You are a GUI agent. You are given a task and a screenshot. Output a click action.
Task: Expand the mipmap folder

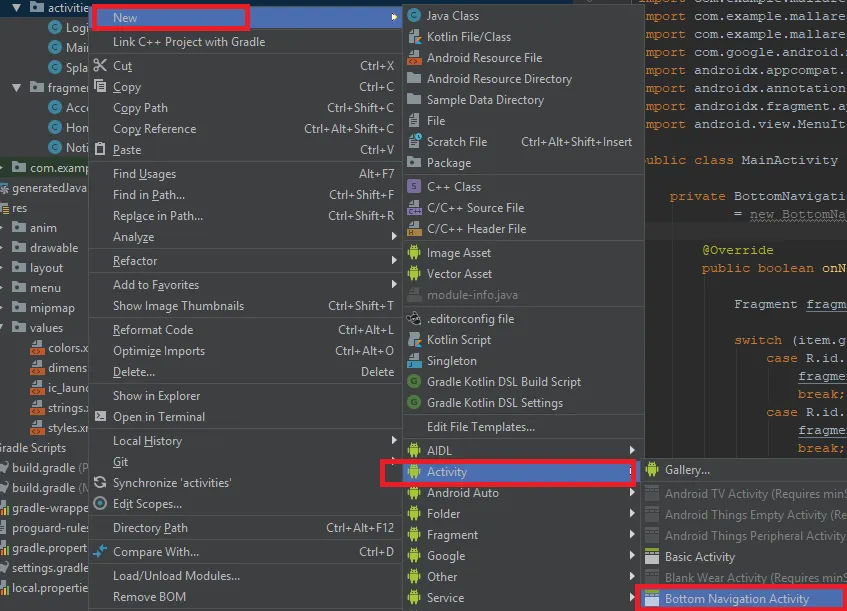(50, 307)
